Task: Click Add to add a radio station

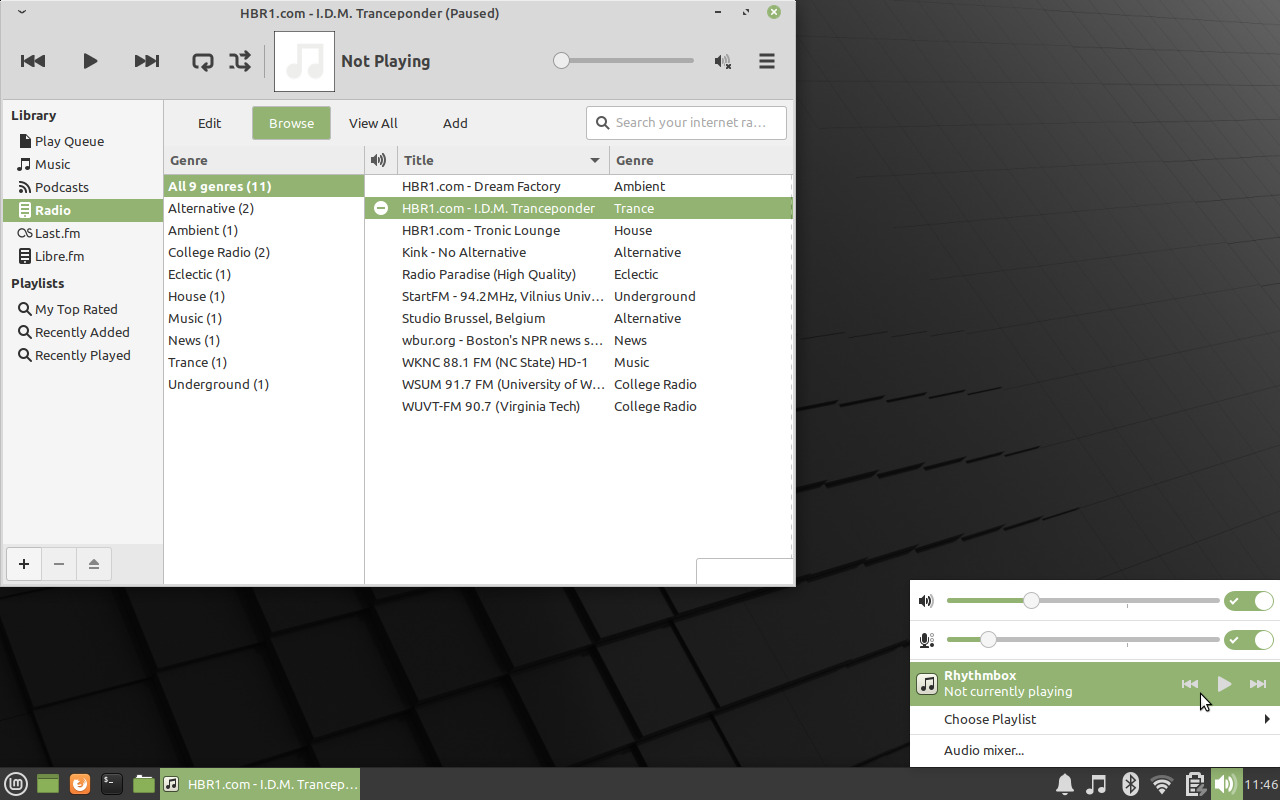Action: click(455, 123)
